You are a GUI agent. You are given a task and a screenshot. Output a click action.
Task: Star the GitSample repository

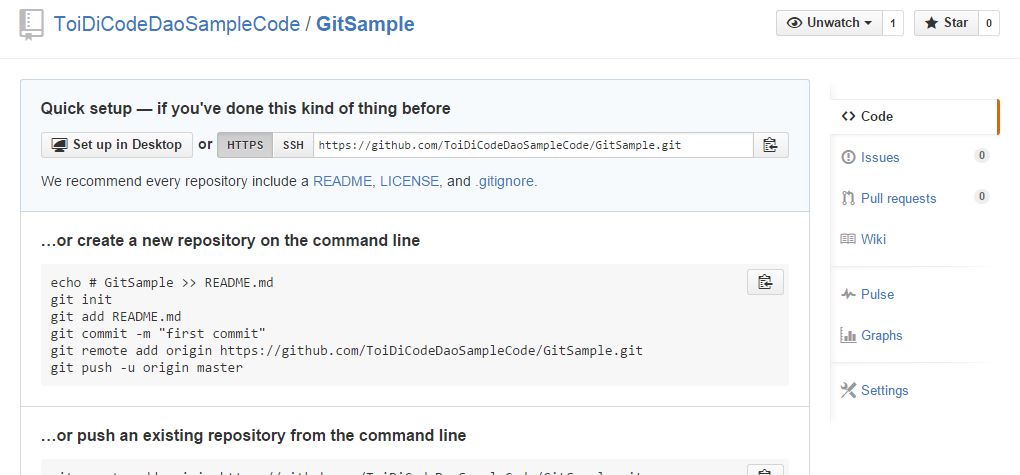(x=946, y=23)
